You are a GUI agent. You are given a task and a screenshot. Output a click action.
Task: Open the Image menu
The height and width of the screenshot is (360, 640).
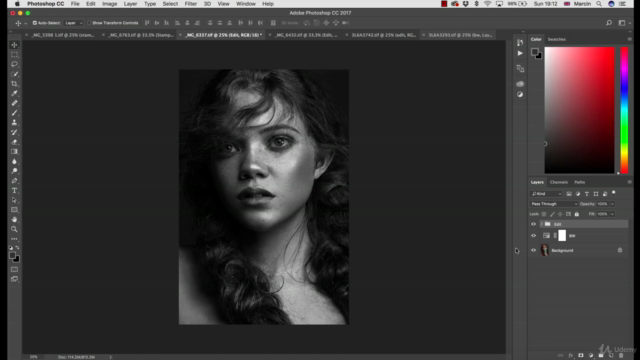[x=109, y=4]
